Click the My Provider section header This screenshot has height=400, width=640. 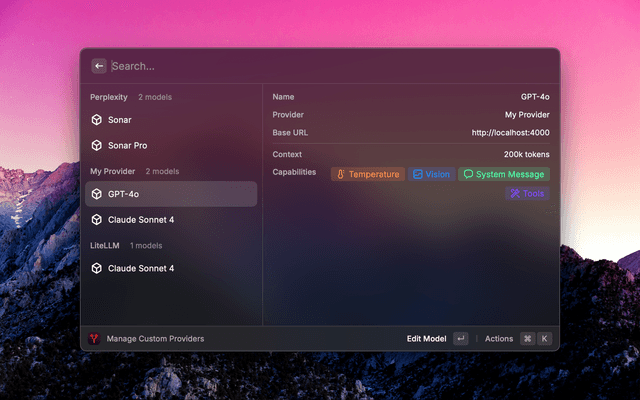112,171
